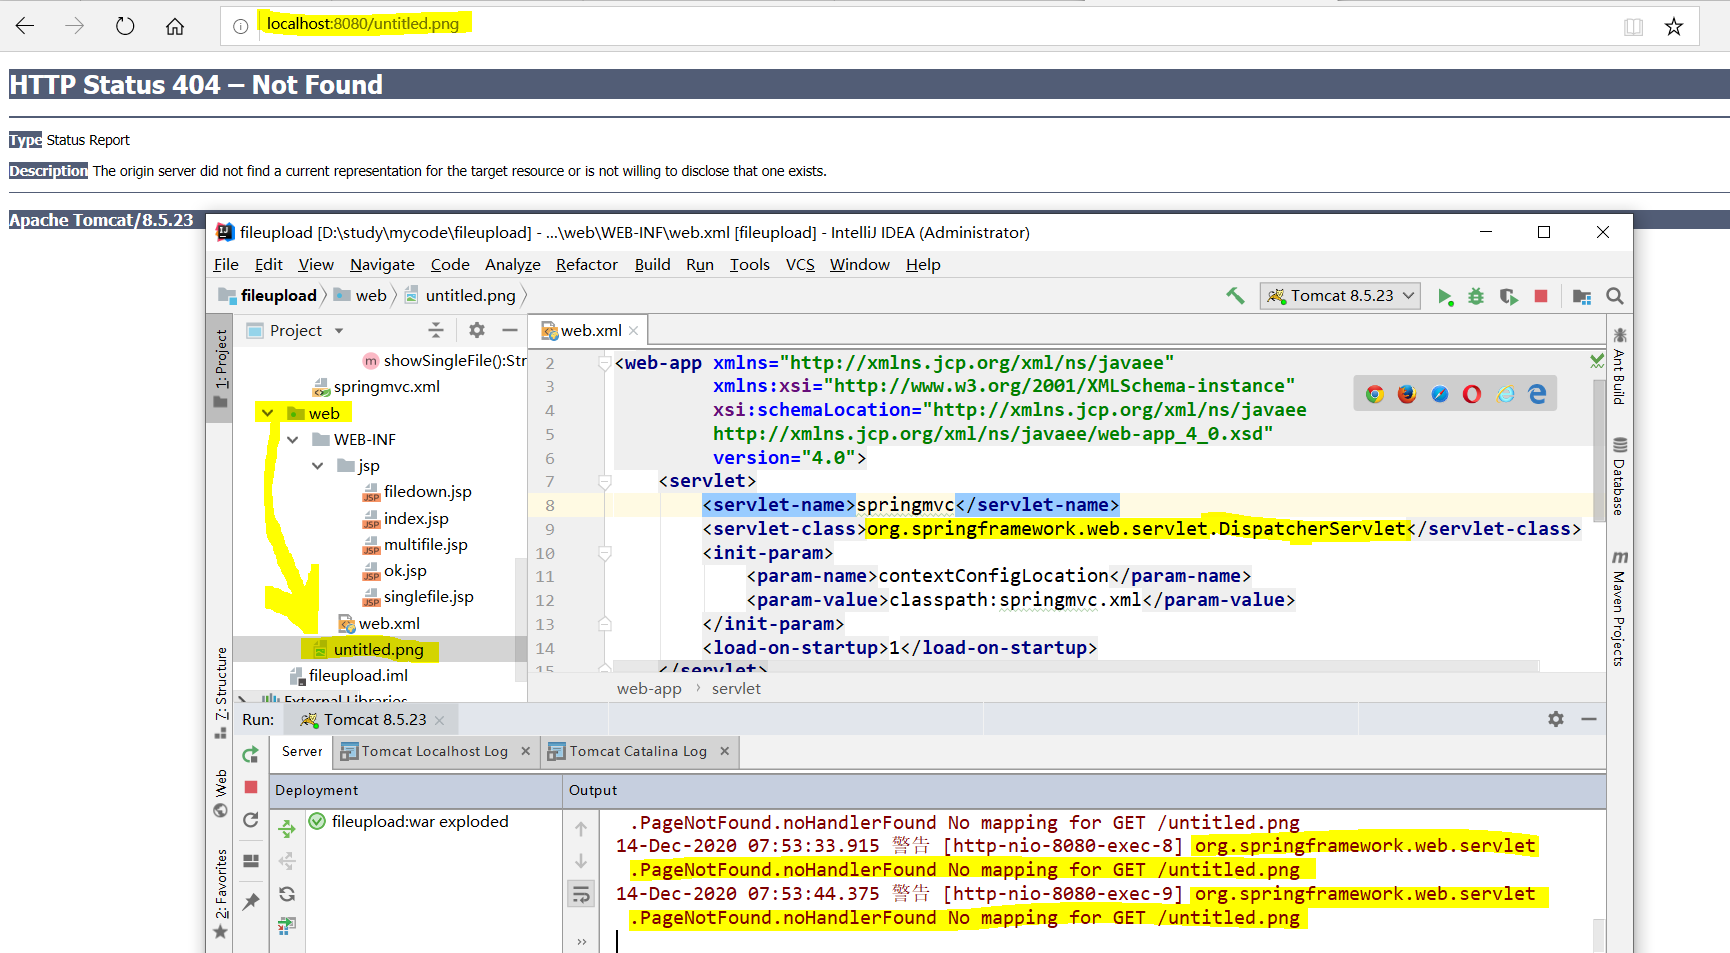Open the Edit menu

pos(268,265)
